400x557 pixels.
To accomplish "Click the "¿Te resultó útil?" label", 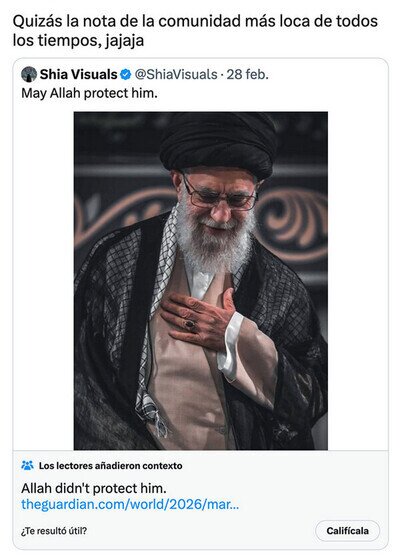I will tap(54, 531).
